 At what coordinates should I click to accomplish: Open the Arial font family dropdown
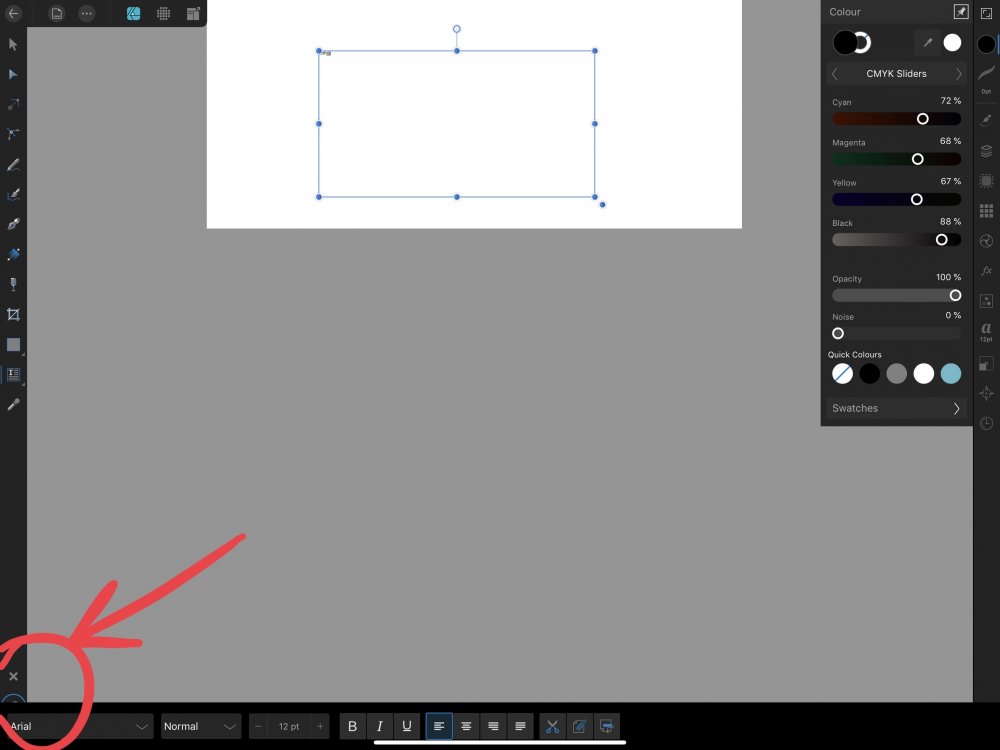[x=78, y=726]
